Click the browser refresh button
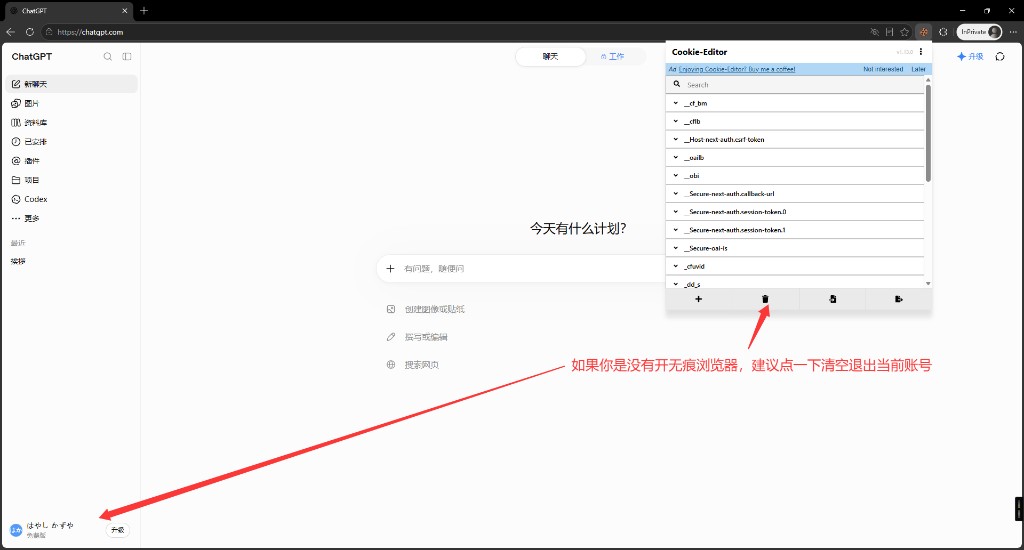Screen dimensions: 1024x550 click(29, 31)
